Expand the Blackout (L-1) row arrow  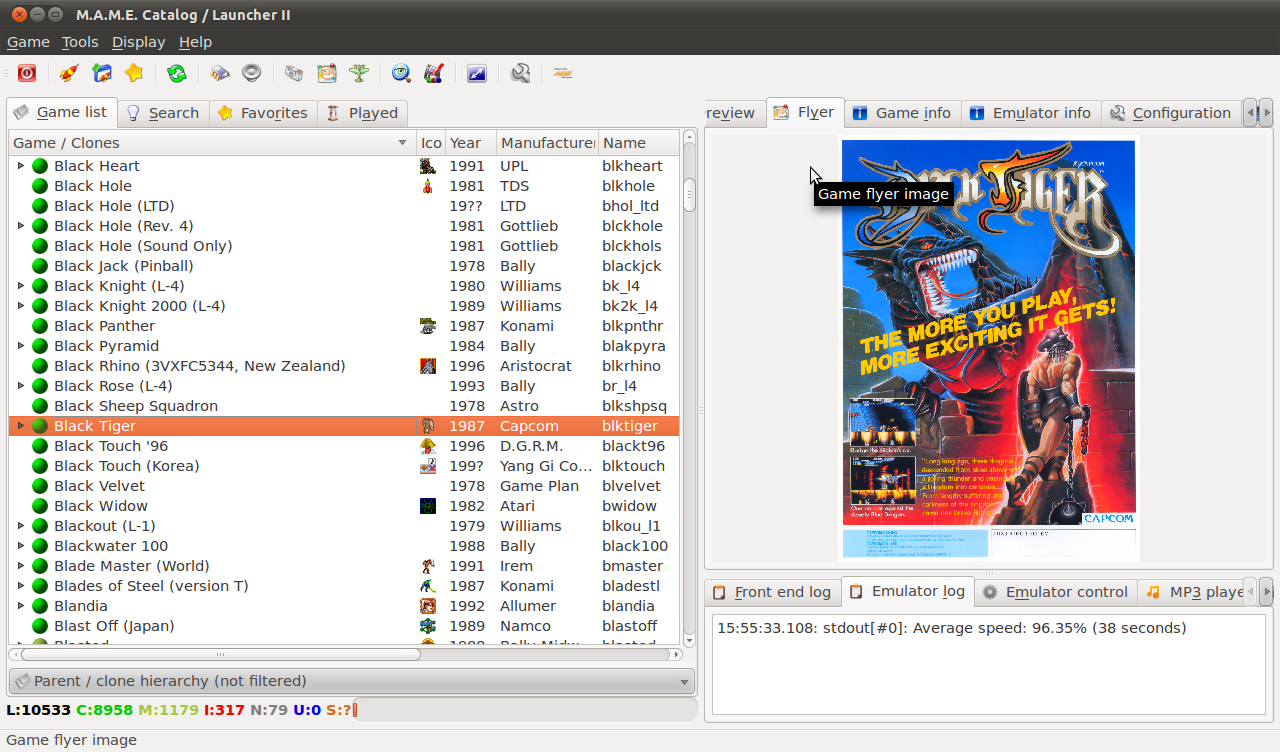point(20,526)
